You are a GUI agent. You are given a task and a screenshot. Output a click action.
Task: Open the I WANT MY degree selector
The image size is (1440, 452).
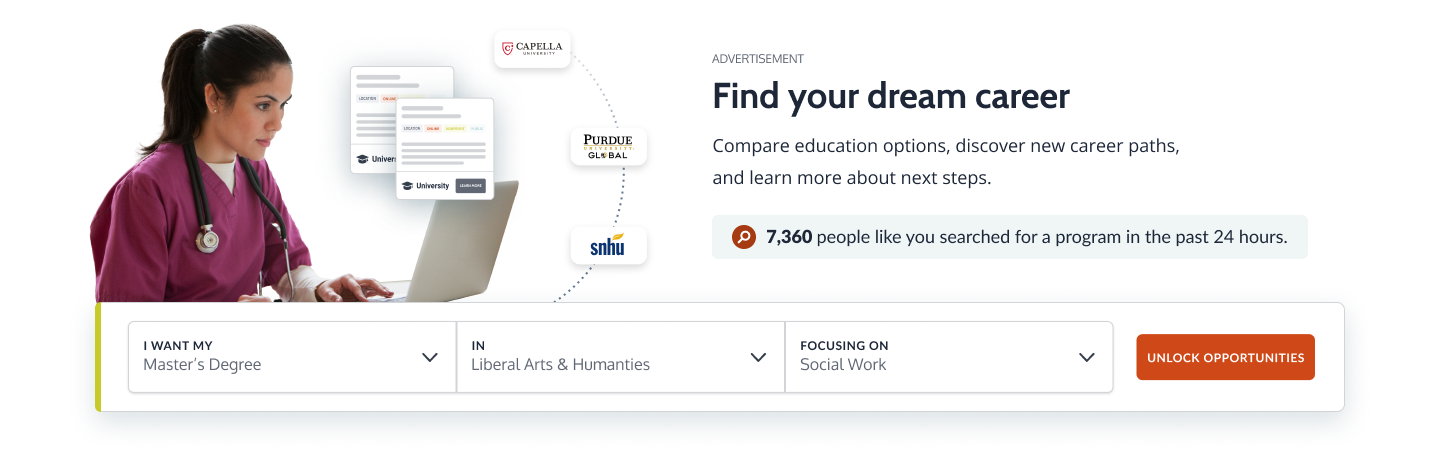click(x=292, y=356)
